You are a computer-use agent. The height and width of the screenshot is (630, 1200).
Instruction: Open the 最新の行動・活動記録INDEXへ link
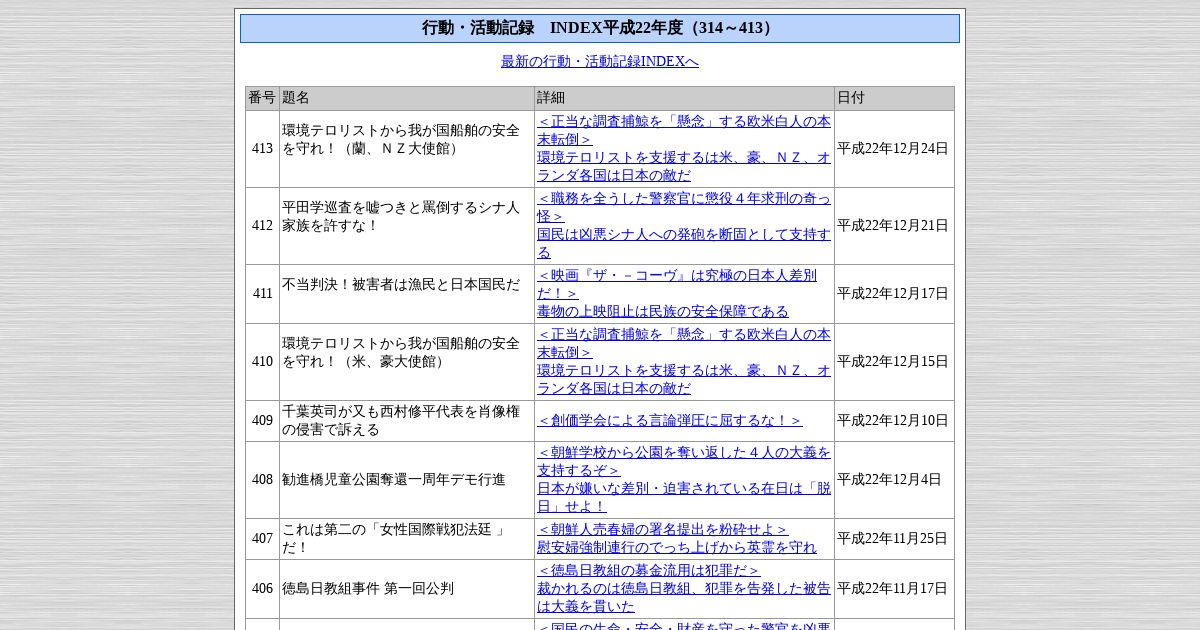600,61
